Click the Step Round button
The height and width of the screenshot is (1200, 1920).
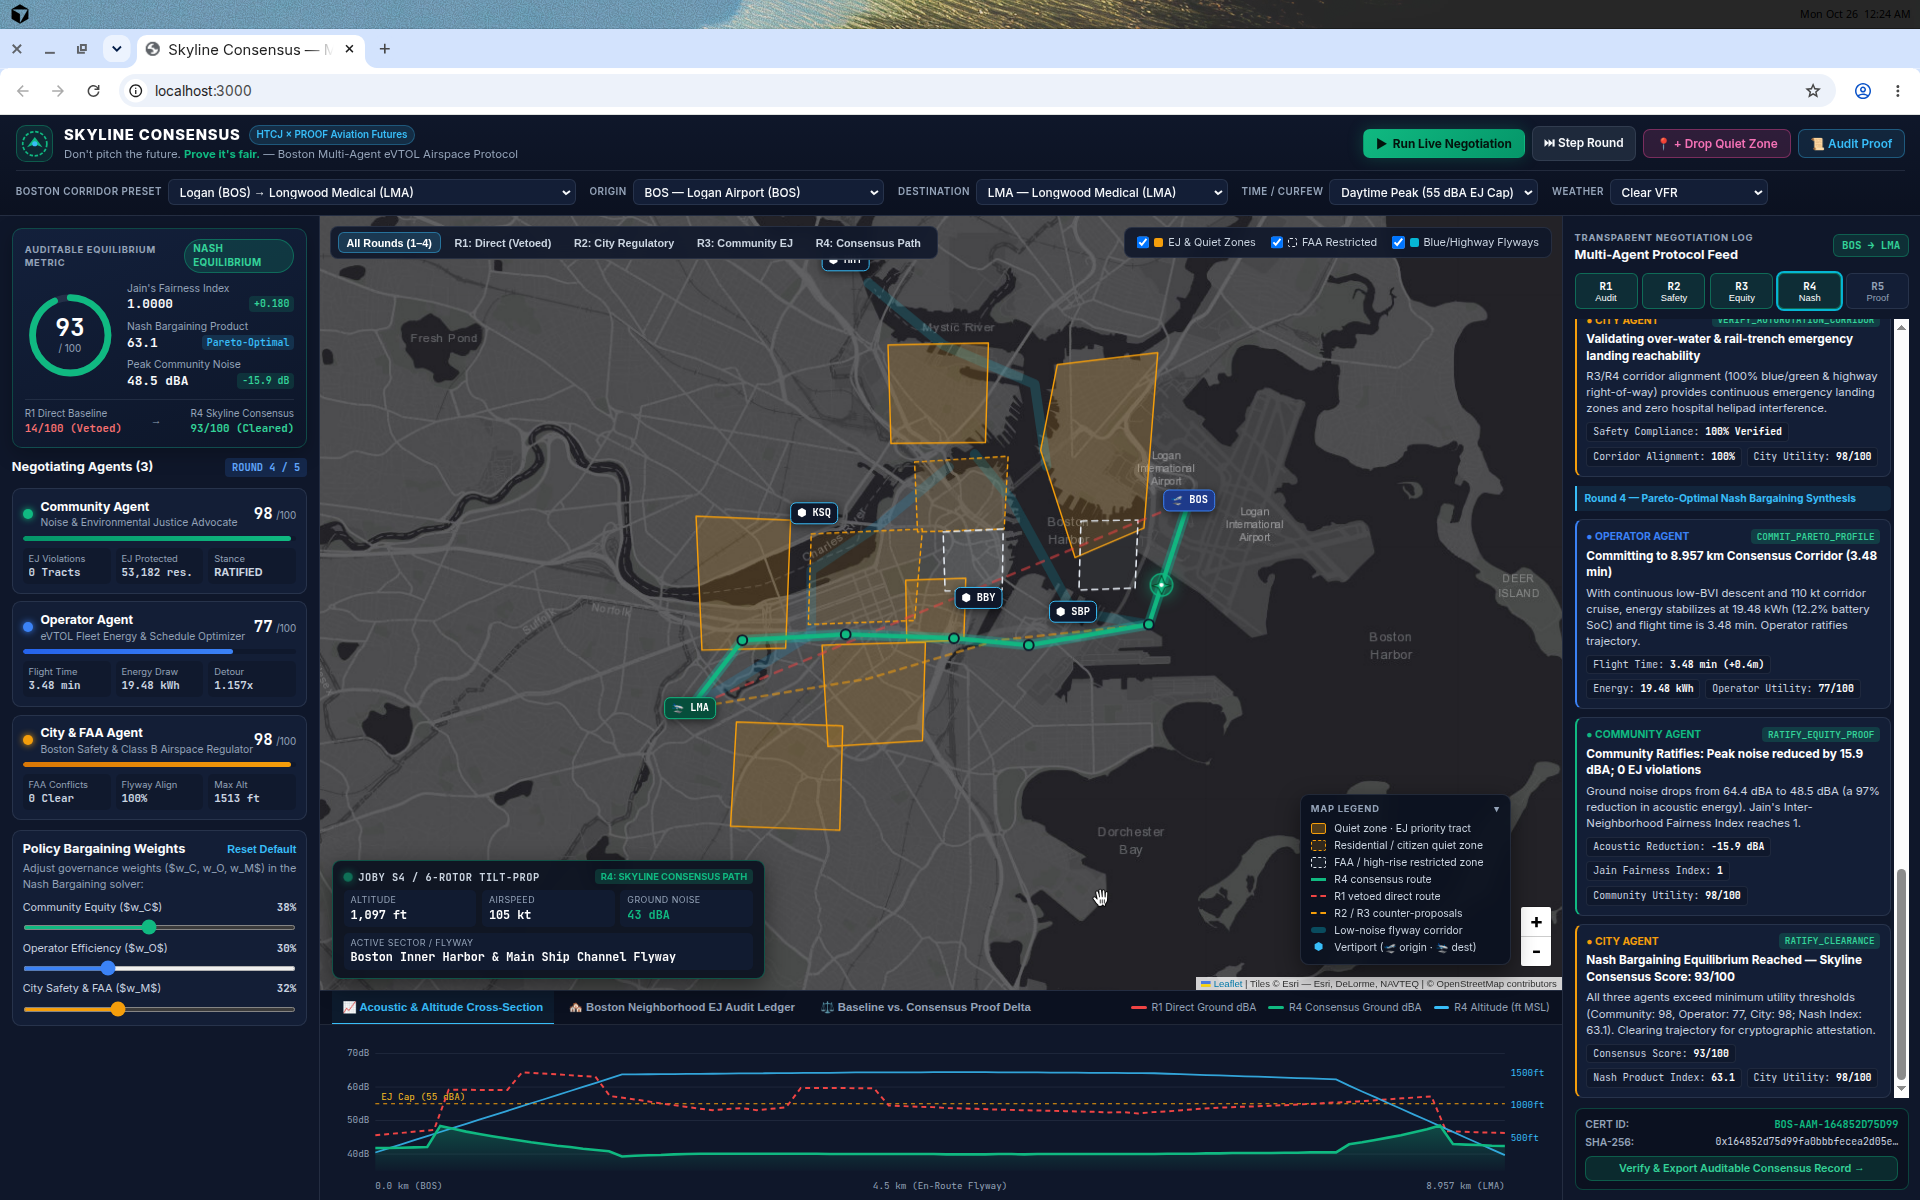tap(1583, 144)
